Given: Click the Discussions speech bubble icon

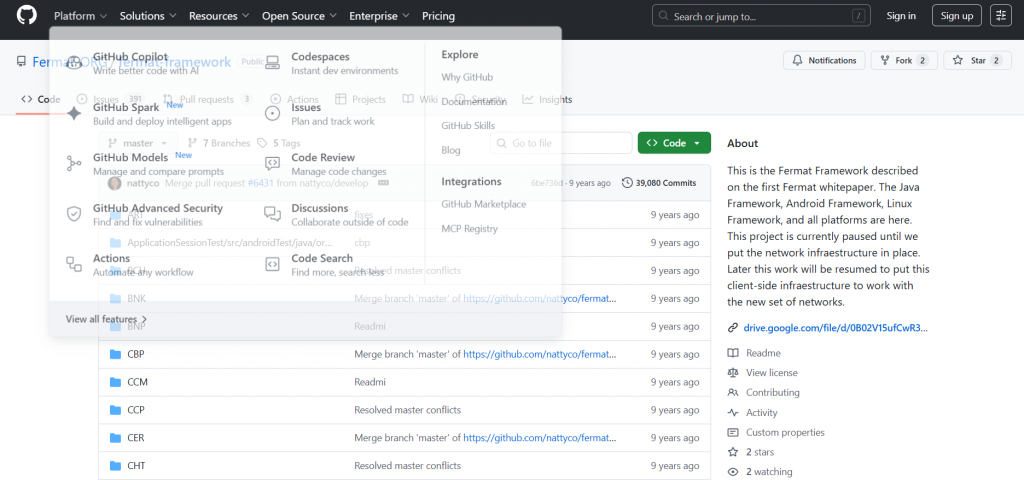Looking at the screenshot, I should [x=272, y=214].
